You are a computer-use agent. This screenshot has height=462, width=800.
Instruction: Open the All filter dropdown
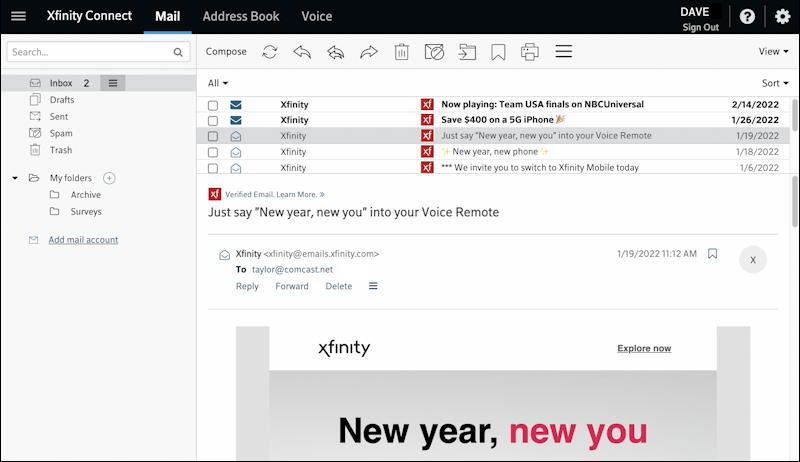218,83
